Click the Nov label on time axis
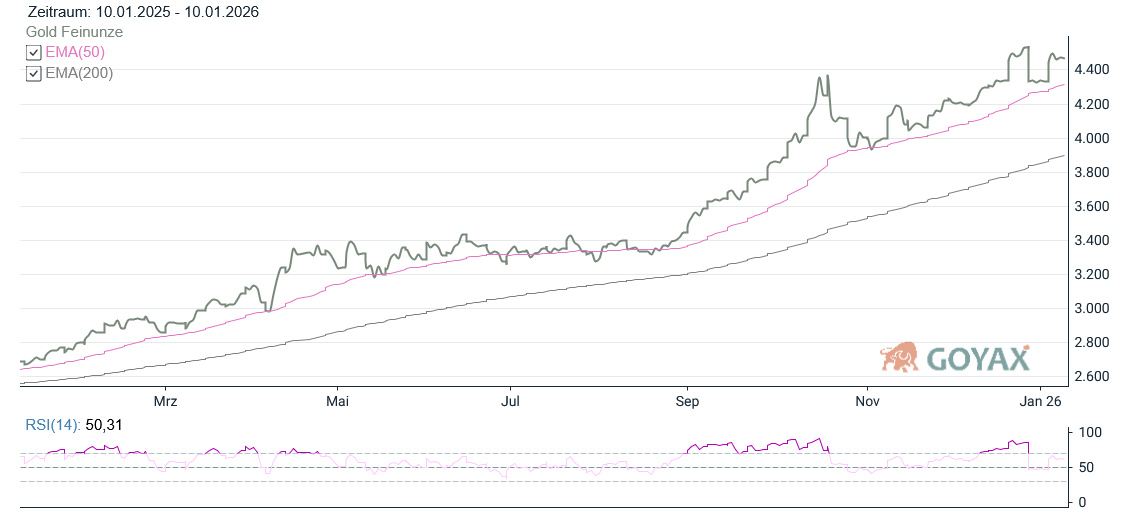The width and height of the screenshot is (1140, 513). pyautogui.click(x=866, y=401)
